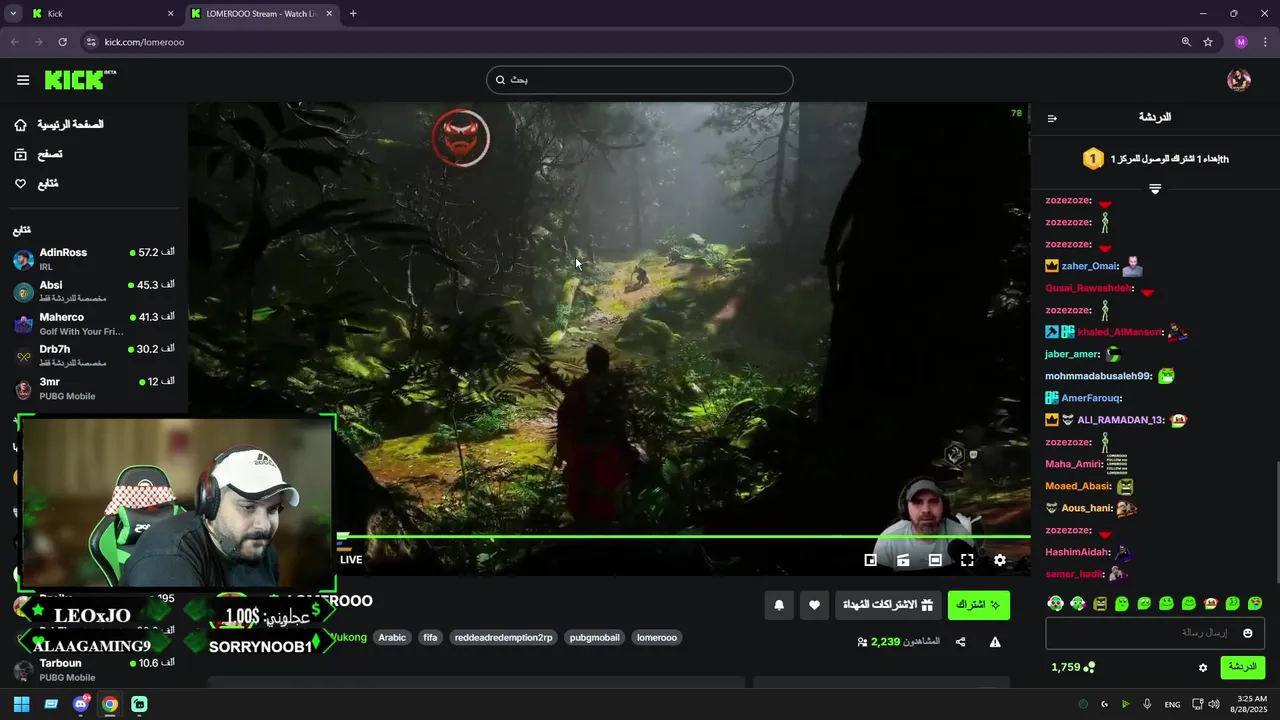Open browser zoom magnifier icon
Viewport: 1280px width, 720px height.
point(1186,42)
